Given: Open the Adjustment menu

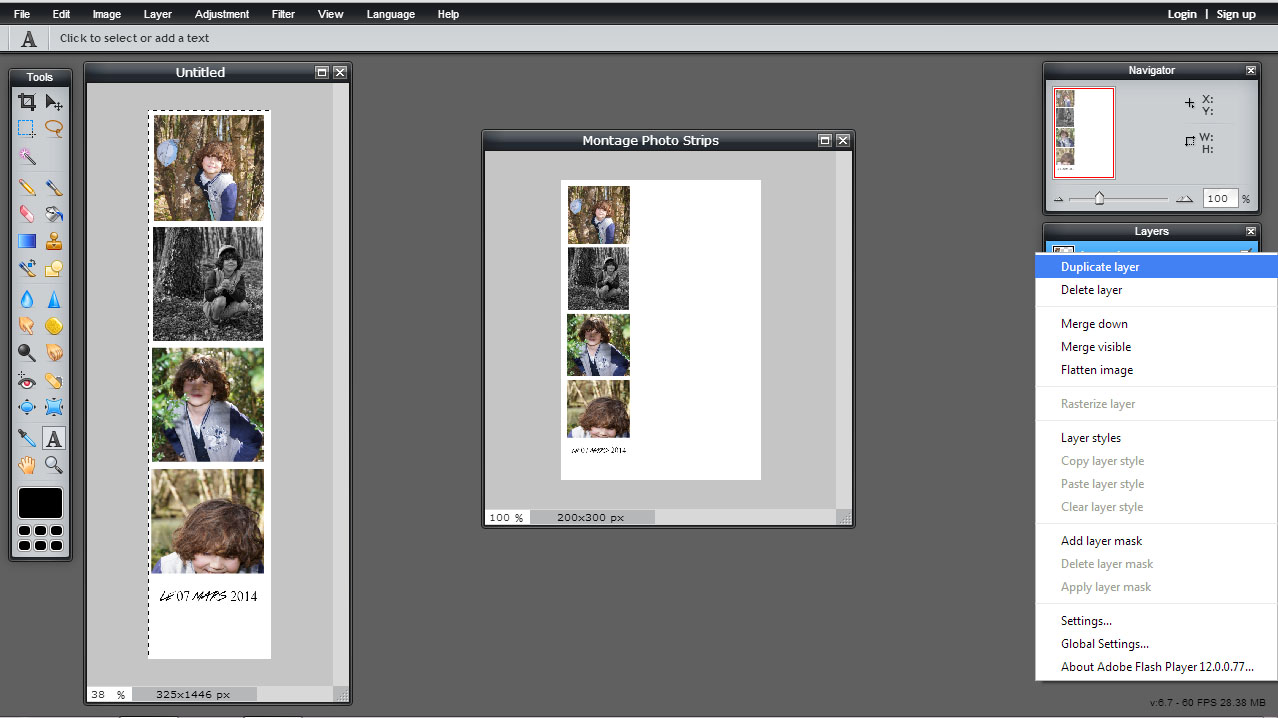Looking at the screenshot, I should [222, 14].
